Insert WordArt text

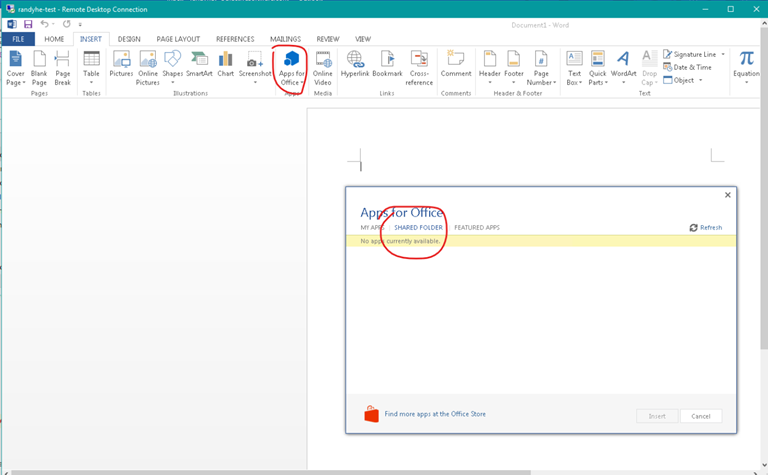point(623,67)
